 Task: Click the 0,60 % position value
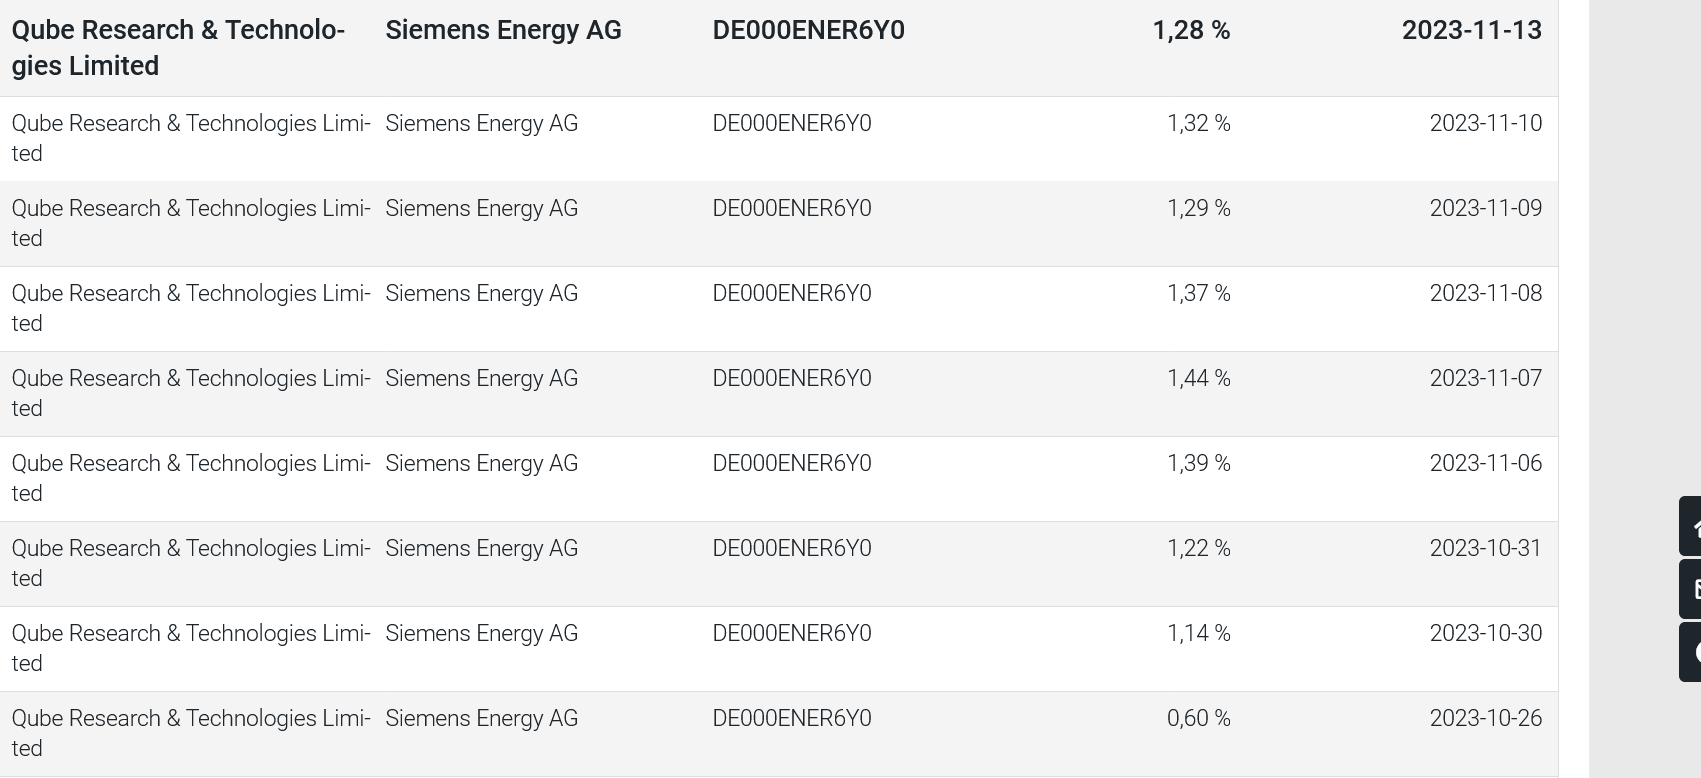tap(1198, 719)
